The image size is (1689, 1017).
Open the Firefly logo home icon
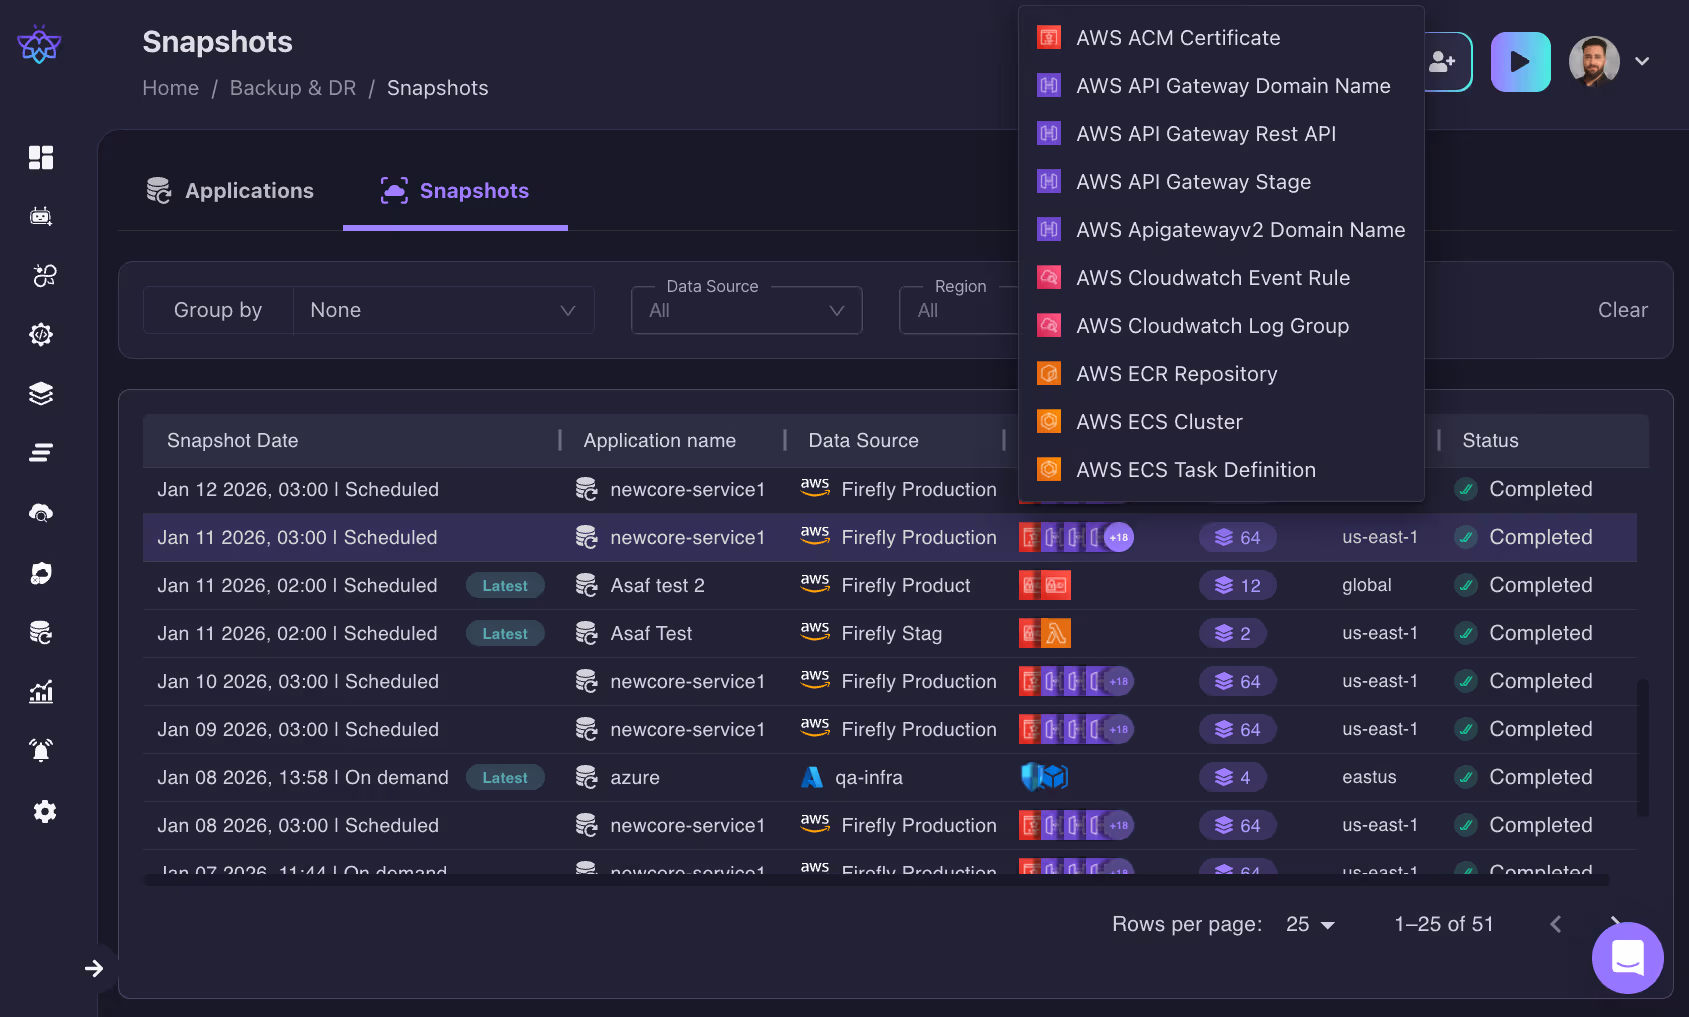click(39, 44)
